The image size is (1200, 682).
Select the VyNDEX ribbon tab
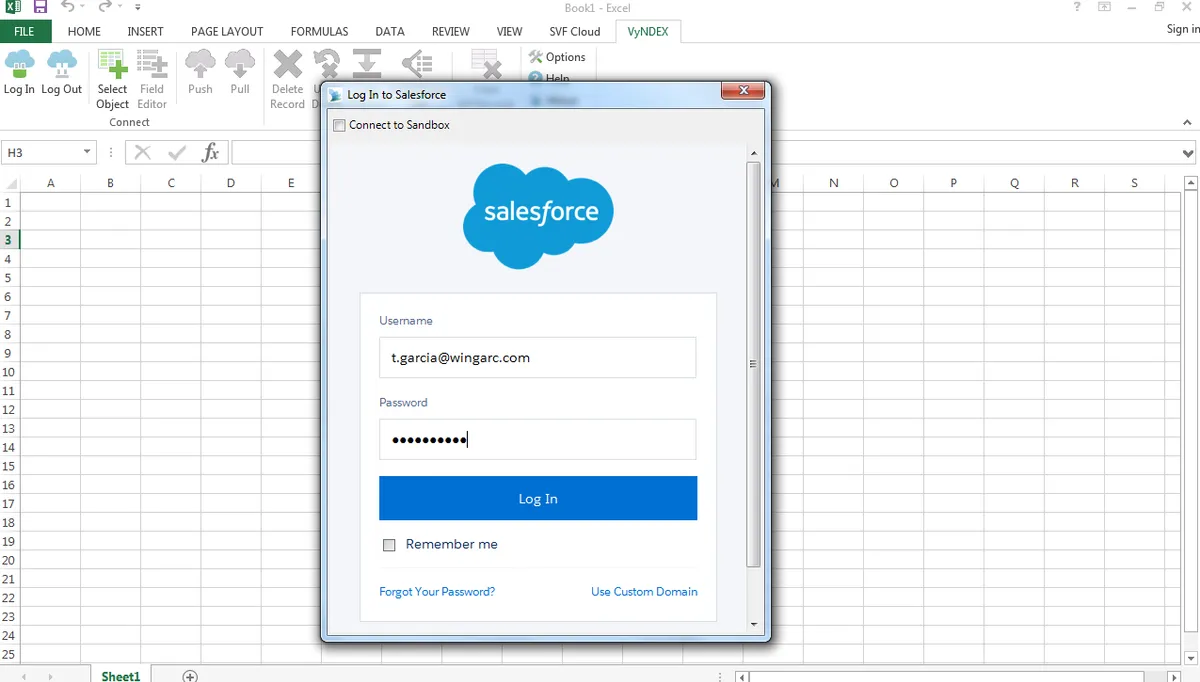[648, 31]
